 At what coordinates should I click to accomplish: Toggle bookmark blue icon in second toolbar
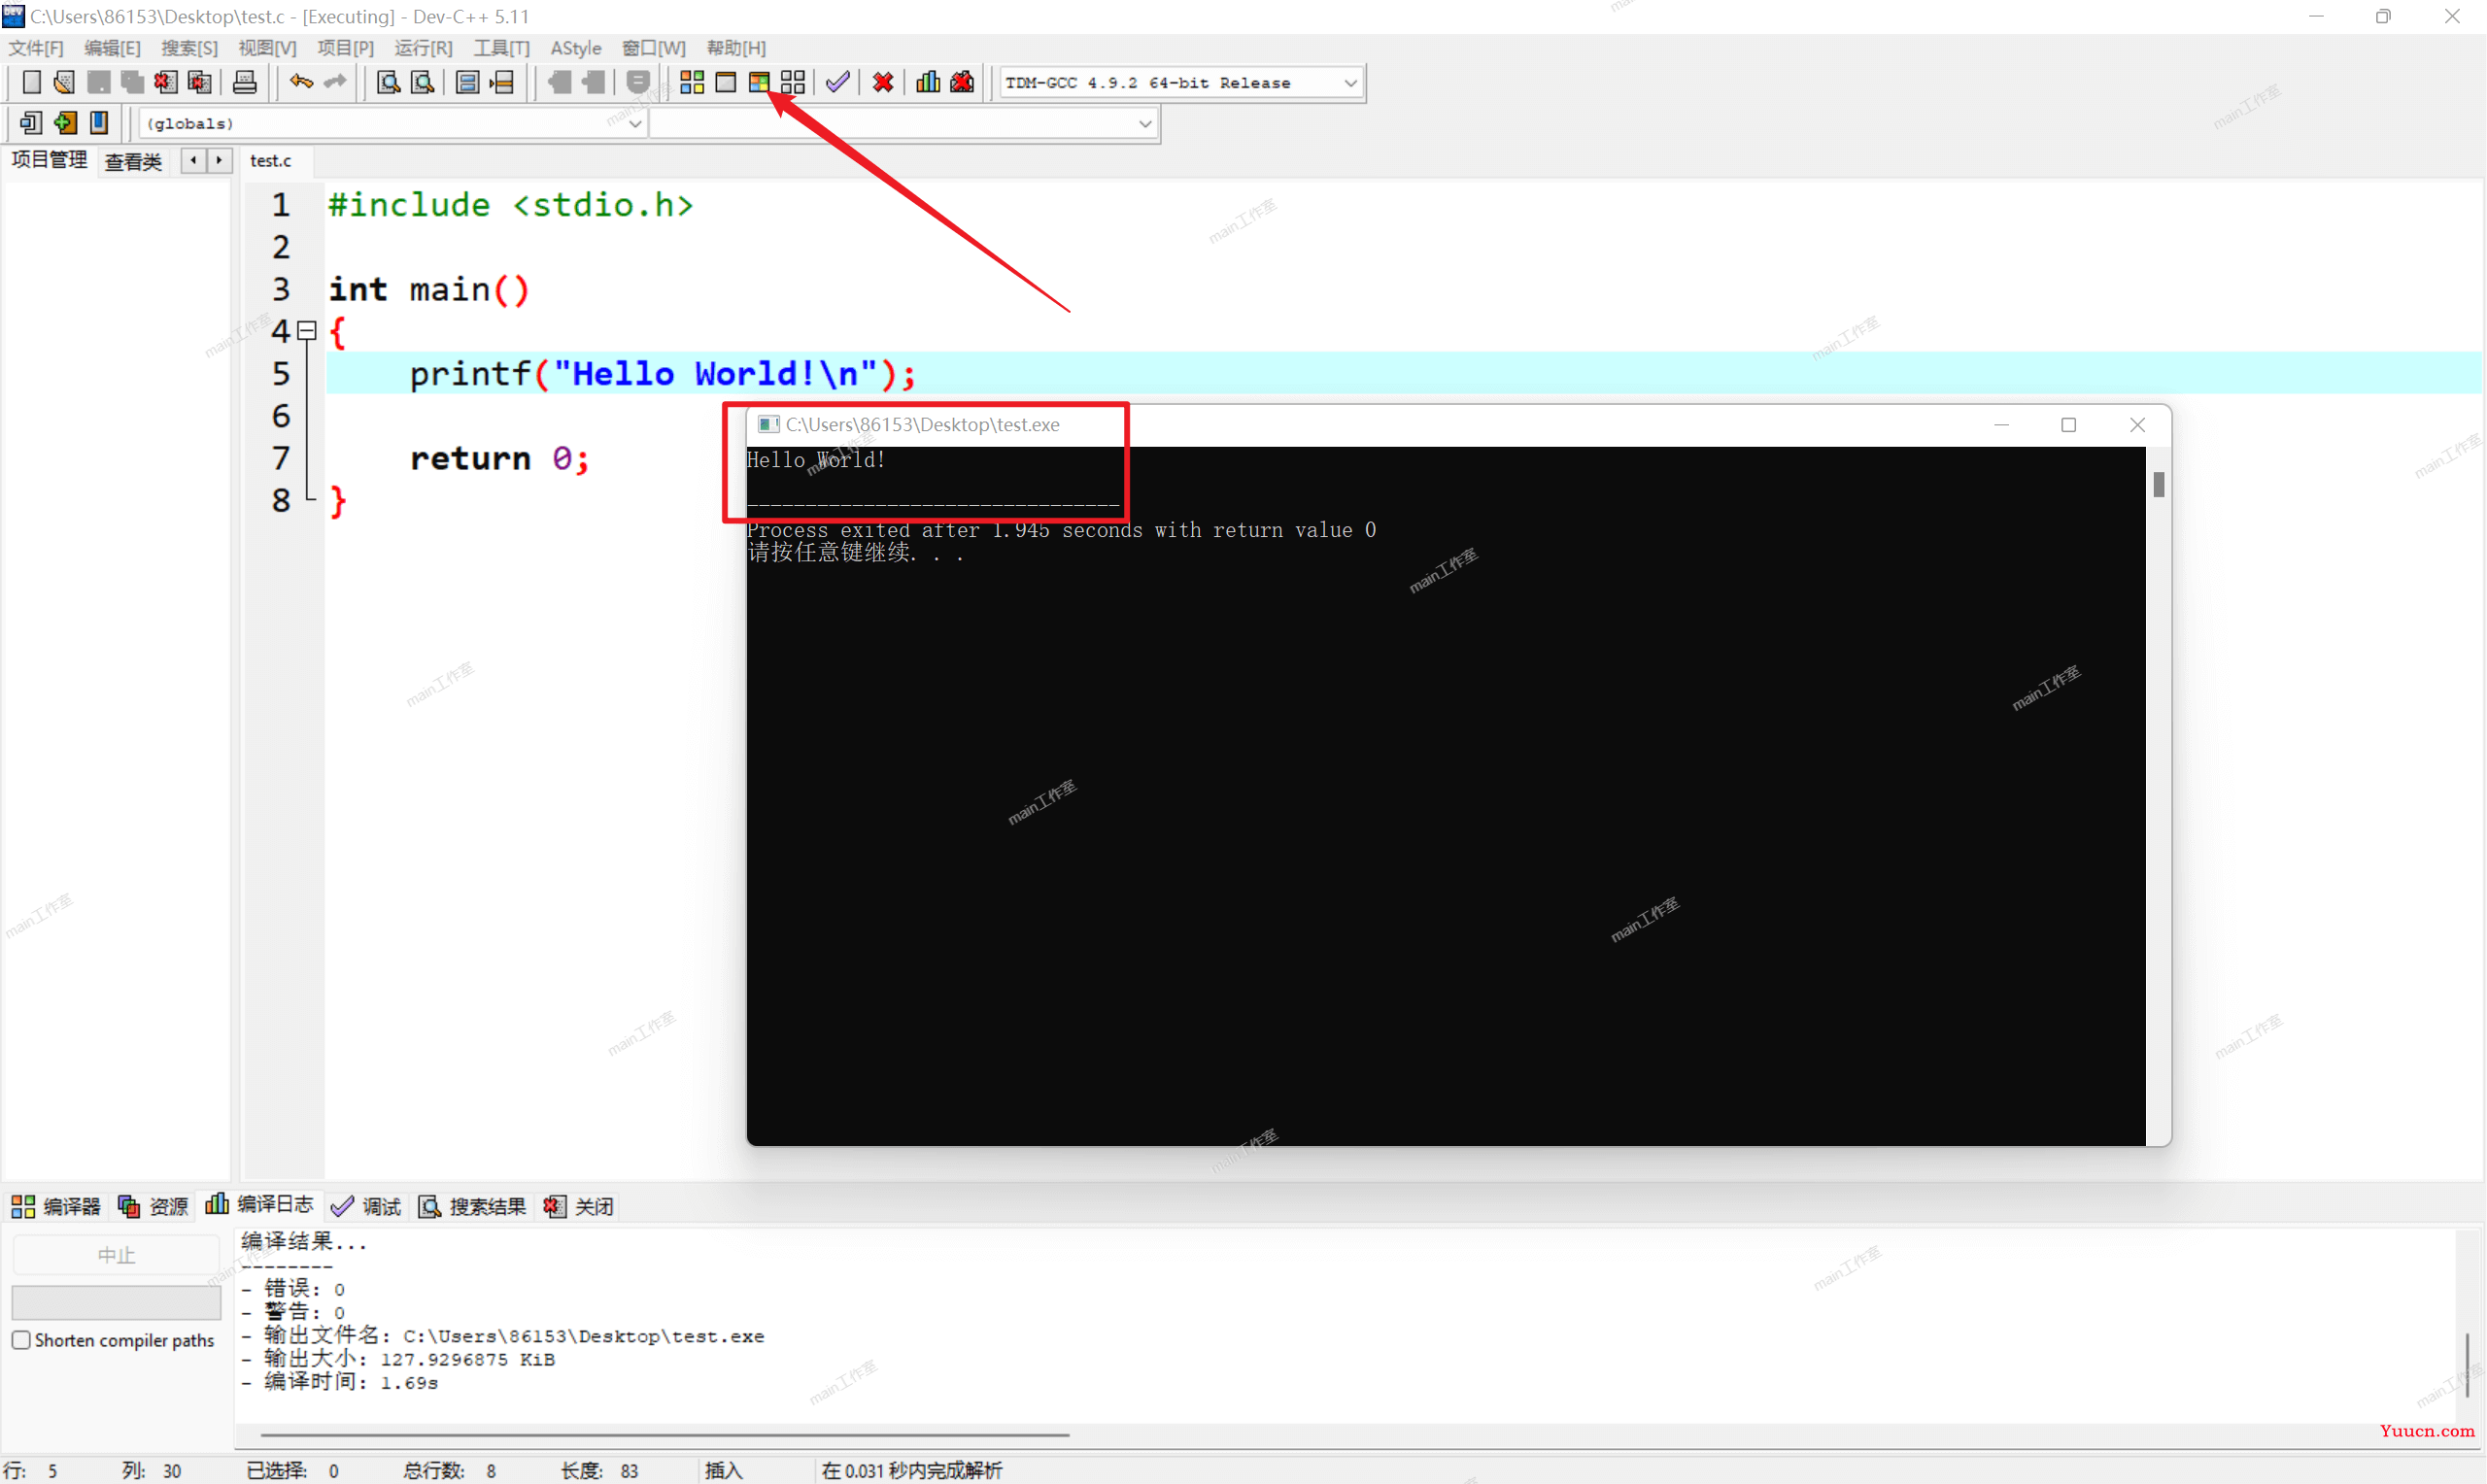(x=99, y=123)
